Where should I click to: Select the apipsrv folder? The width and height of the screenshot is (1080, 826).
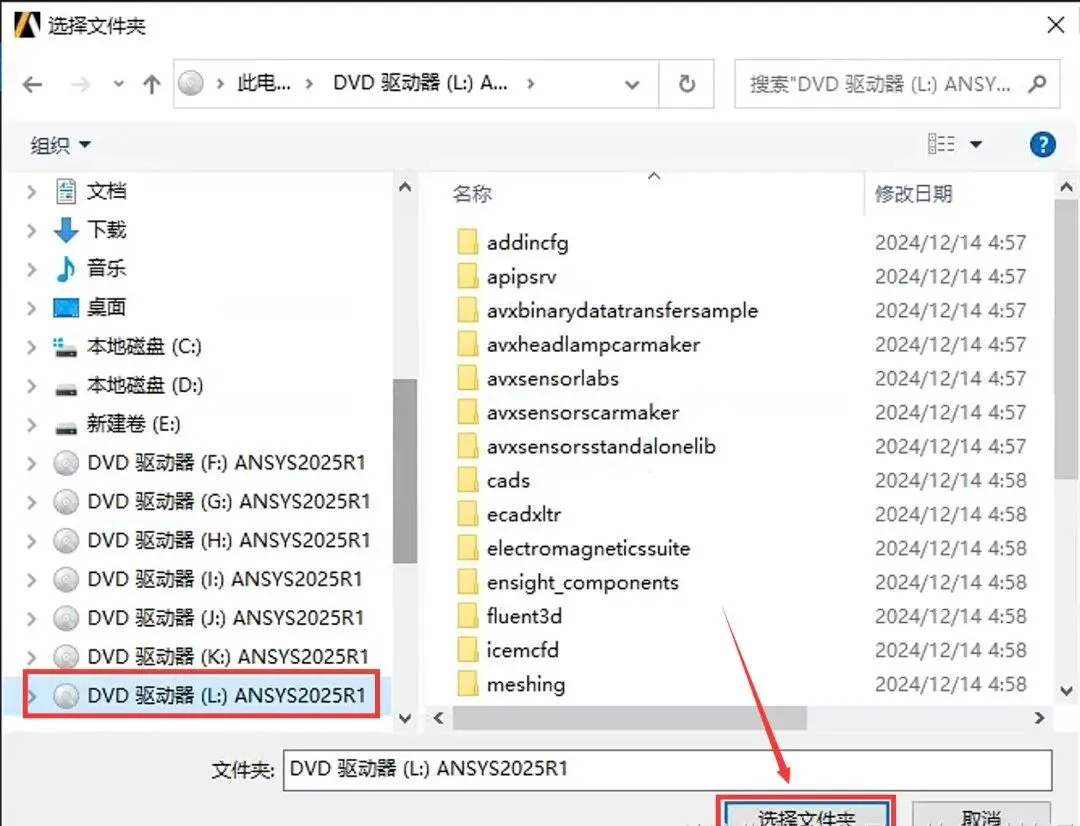click(521, 276)
